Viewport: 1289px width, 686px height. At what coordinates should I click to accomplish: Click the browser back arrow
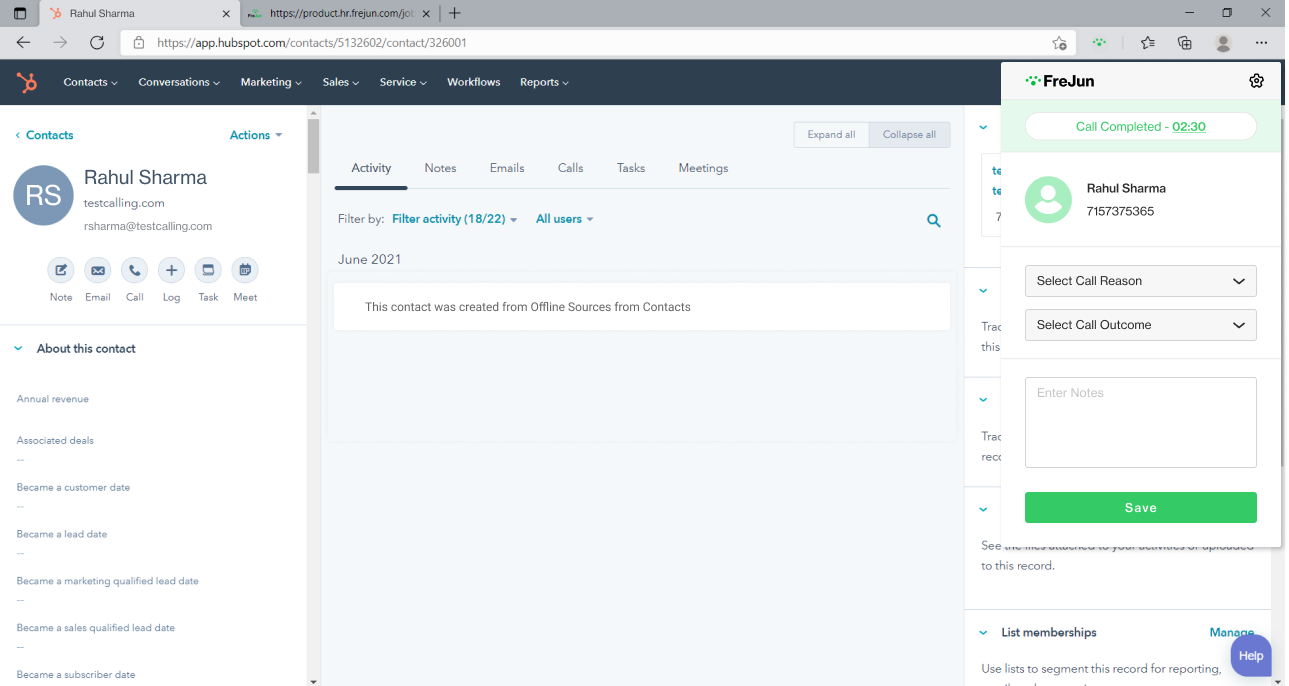click(x=24, y=43)
